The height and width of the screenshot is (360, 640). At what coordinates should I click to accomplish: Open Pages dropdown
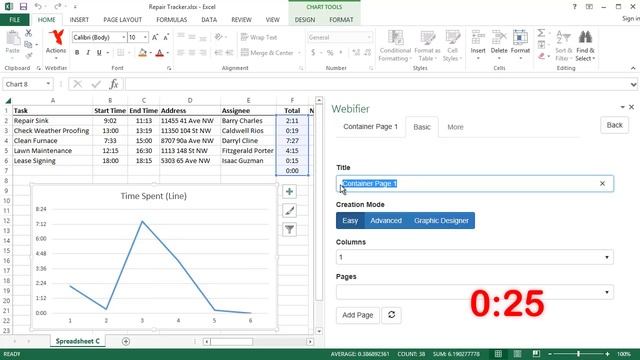[x=475, y=292]
